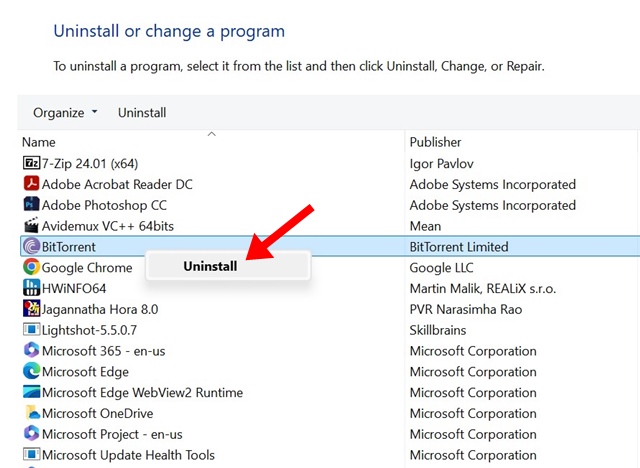Click publisher BitTorrent Limited

point(459,247)
